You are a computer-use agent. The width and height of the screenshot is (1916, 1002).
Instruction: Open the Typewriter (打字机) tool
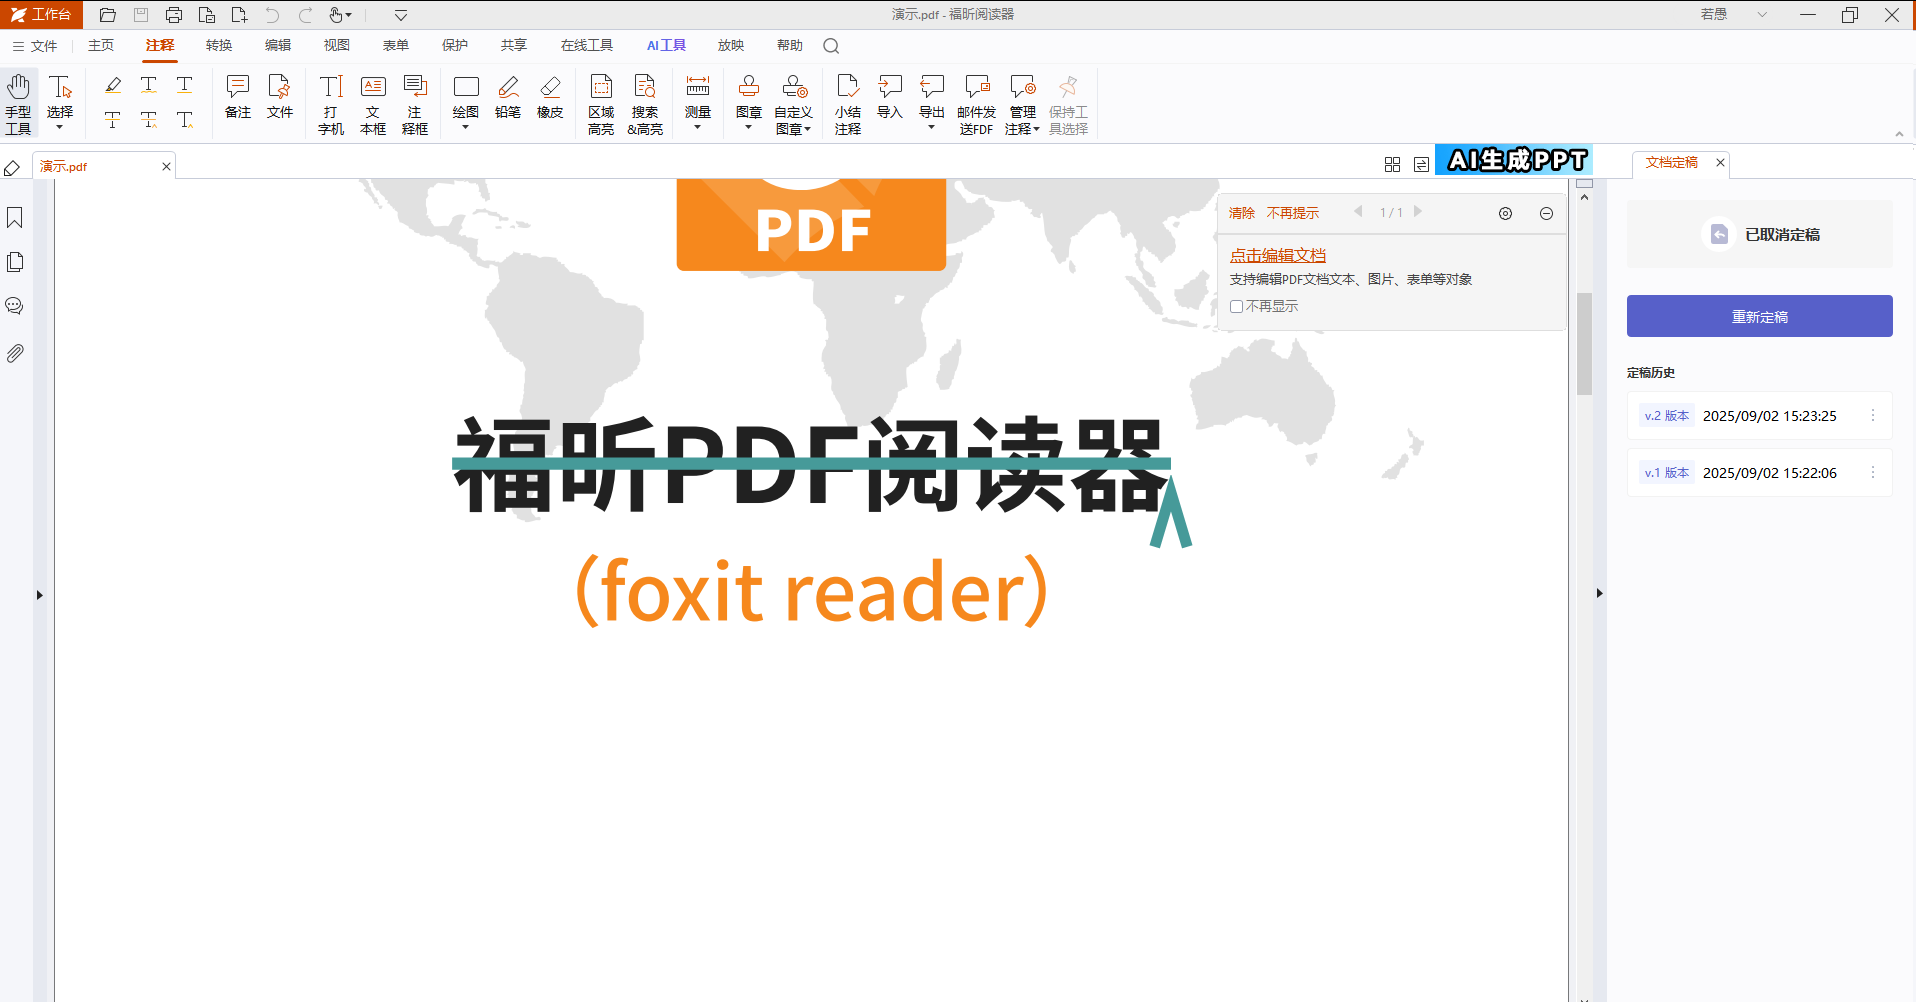331,104
